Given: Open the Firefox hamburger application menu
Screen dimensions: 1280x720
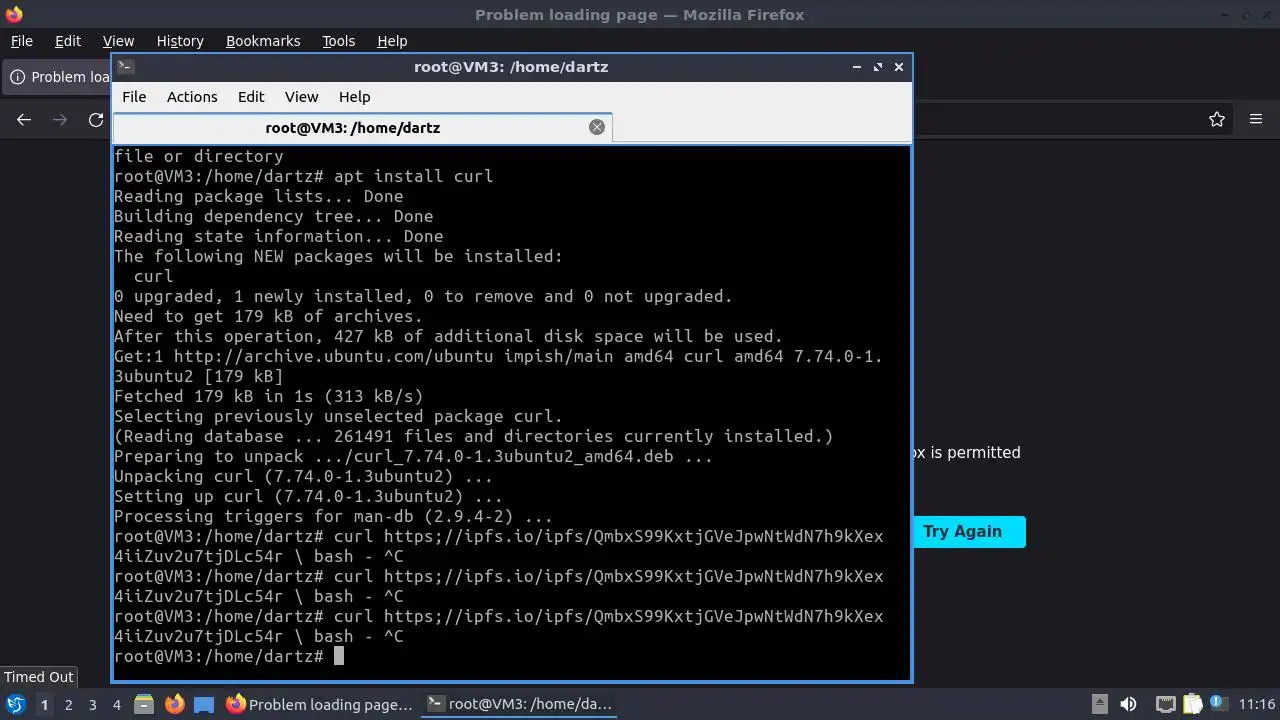Looking at the screenshot, I should coord(1256,120).
